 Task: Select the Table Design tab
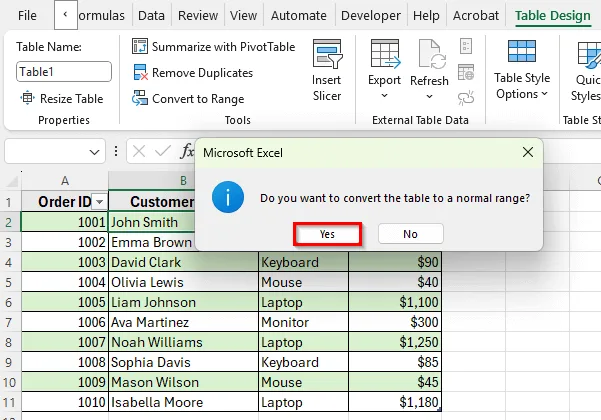pos(552,15)
